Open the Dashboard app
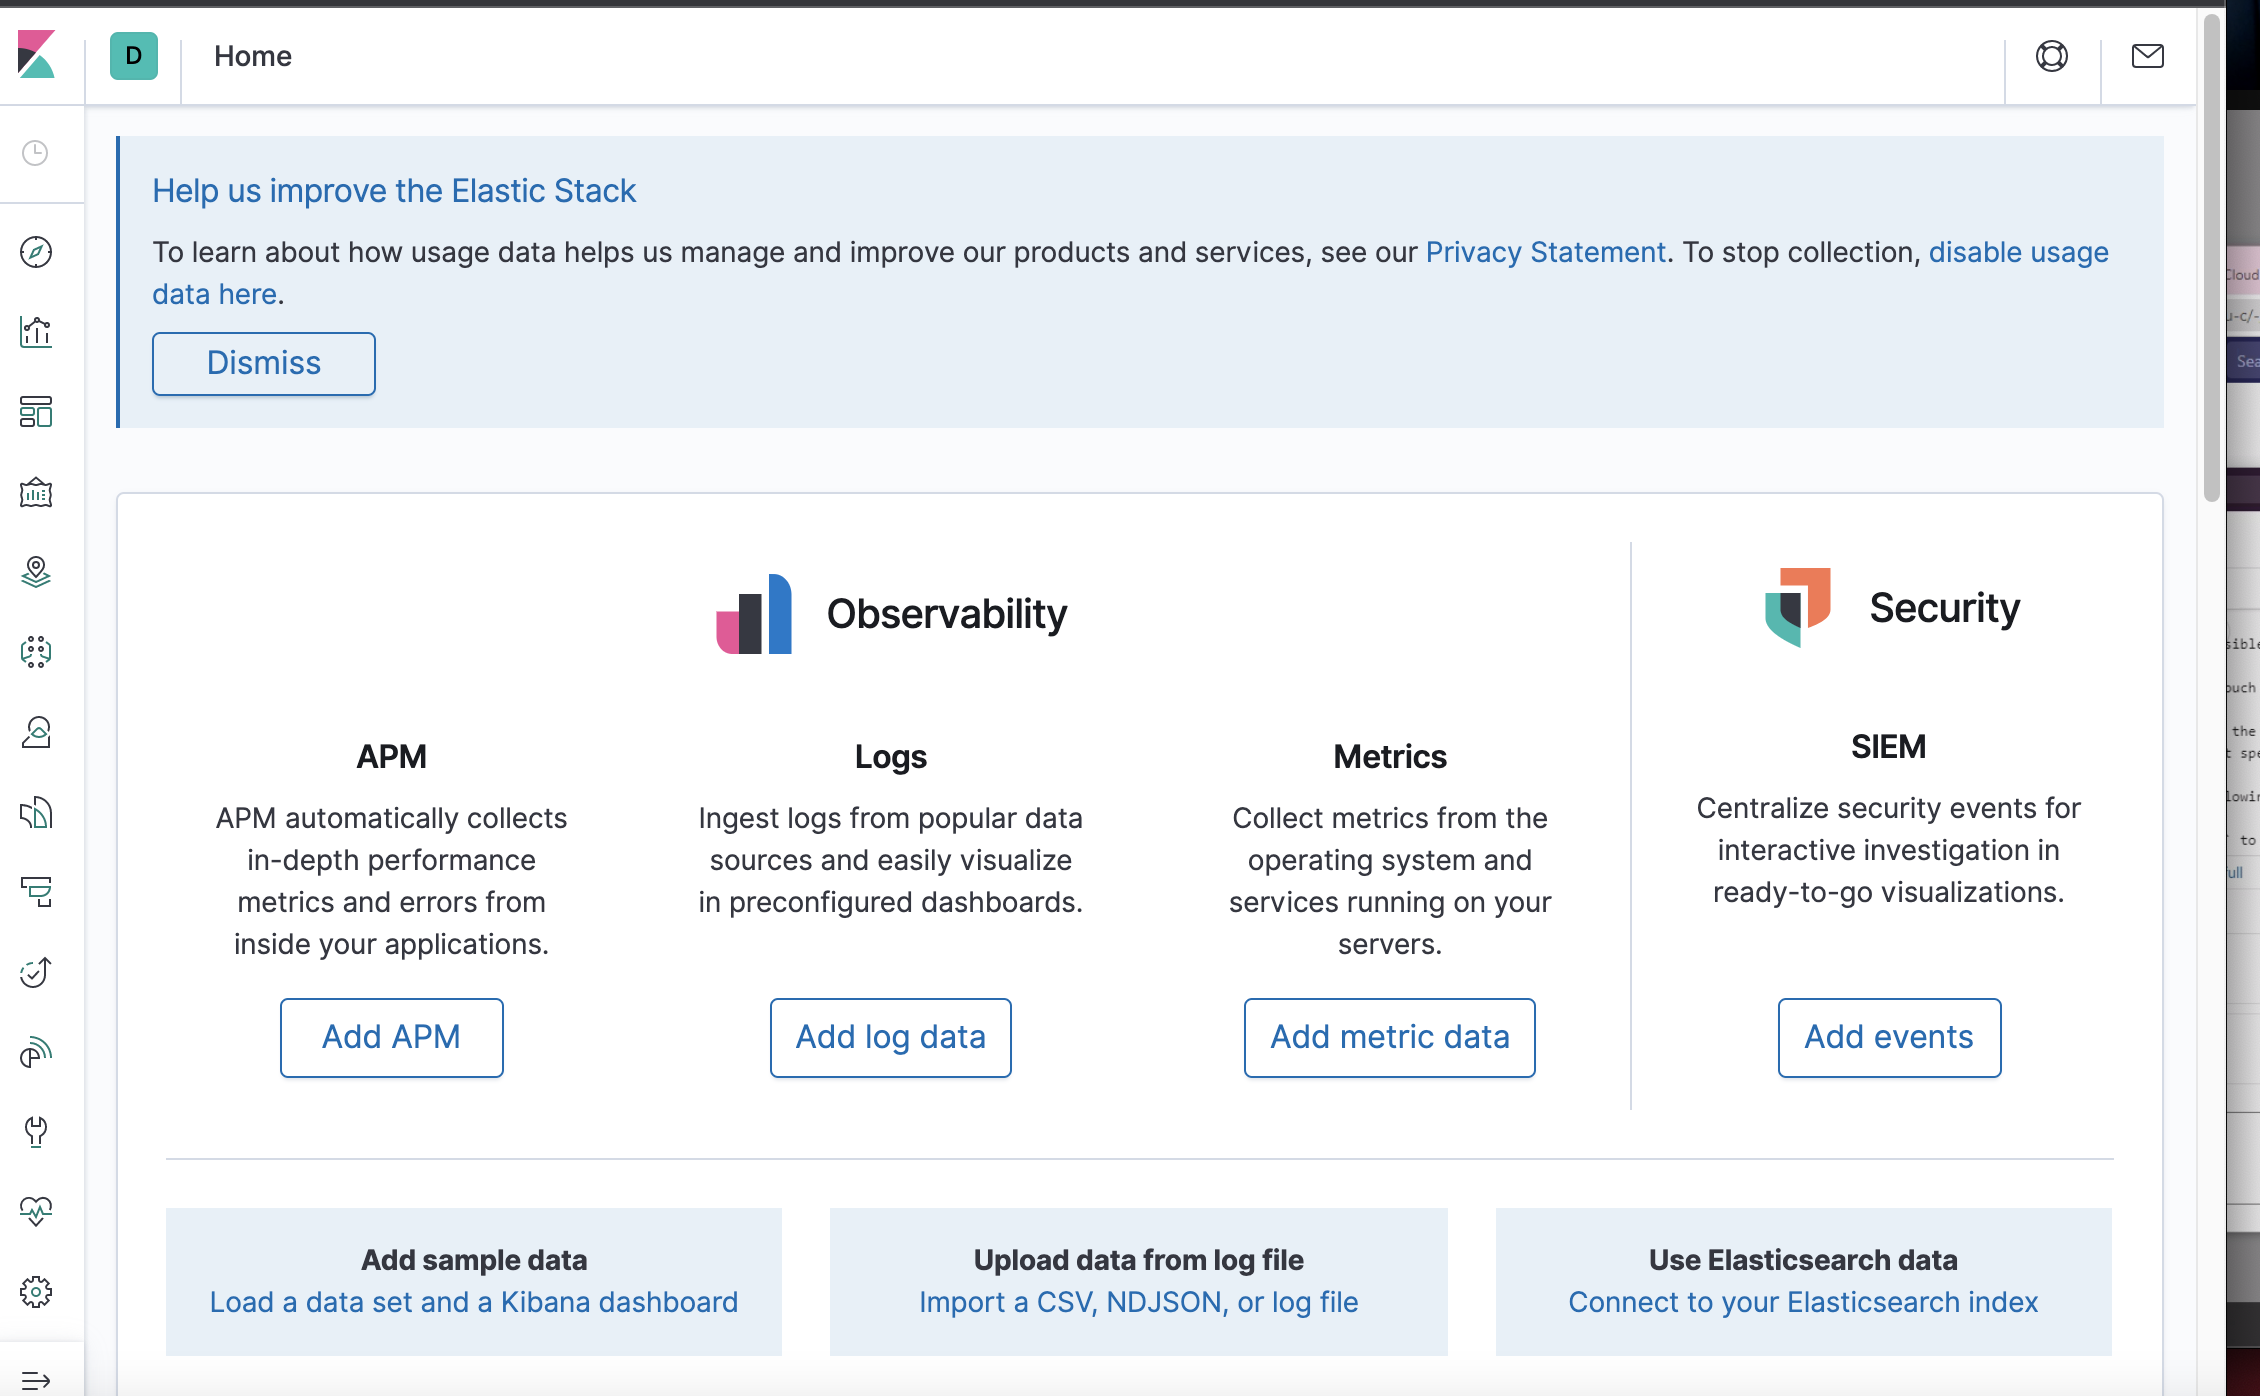This screenshot has height=1396, width=2260. tap(36, 412)
